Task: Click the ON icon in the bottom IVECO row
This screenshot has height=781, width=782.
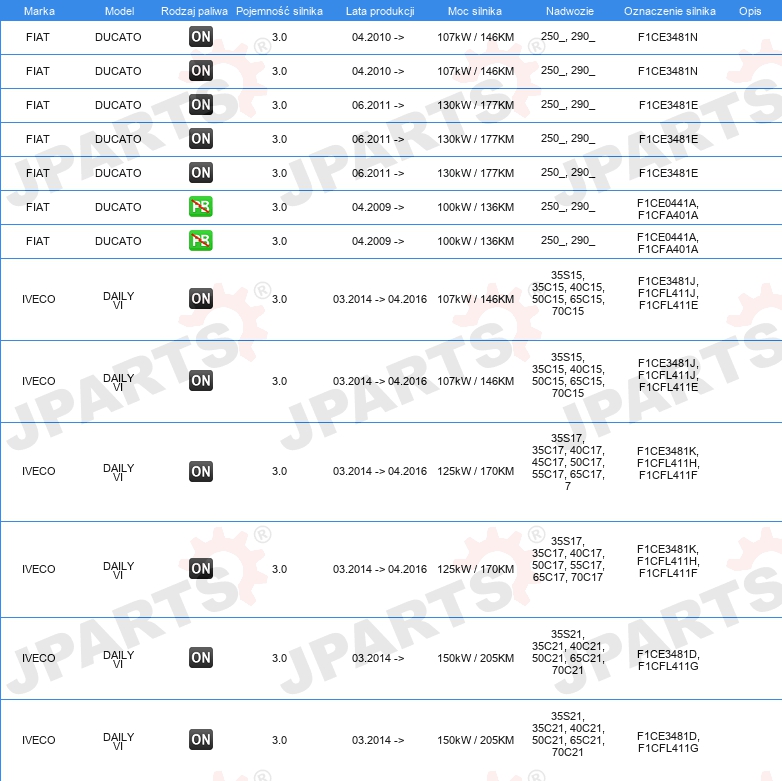Action: coord(200,740)
